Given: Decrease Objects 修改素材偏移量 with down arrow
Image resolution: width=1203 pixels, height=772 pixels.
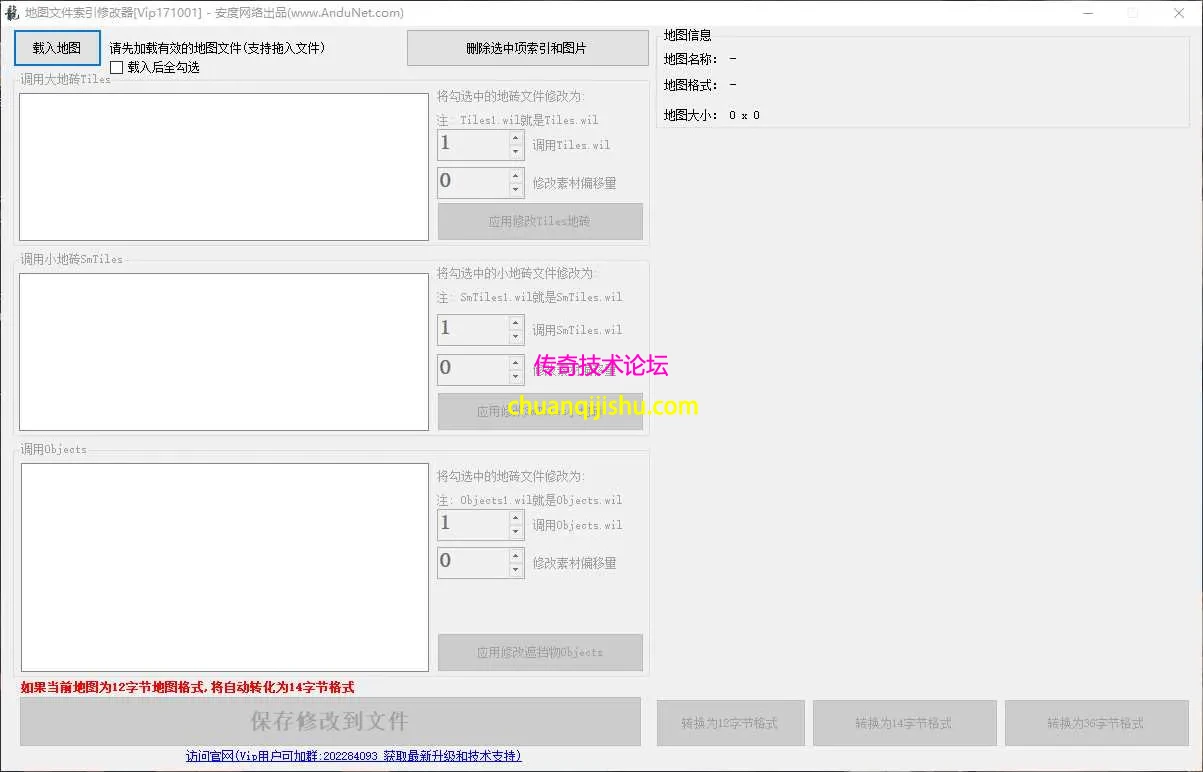Looking at the screenshot, I should coord(516,570).
